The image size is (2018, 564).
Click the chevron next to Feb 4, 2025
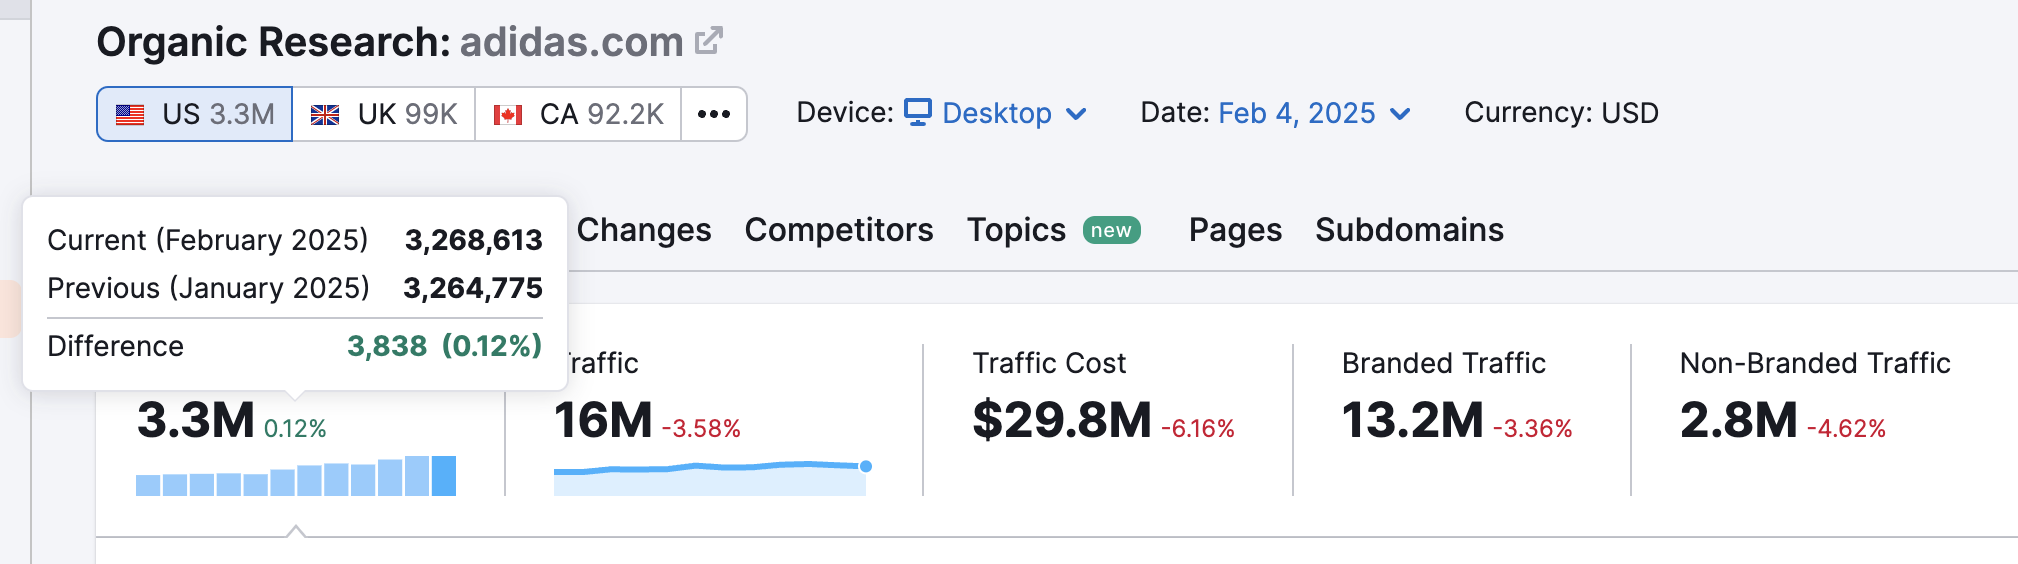(x=1400, y=114)
